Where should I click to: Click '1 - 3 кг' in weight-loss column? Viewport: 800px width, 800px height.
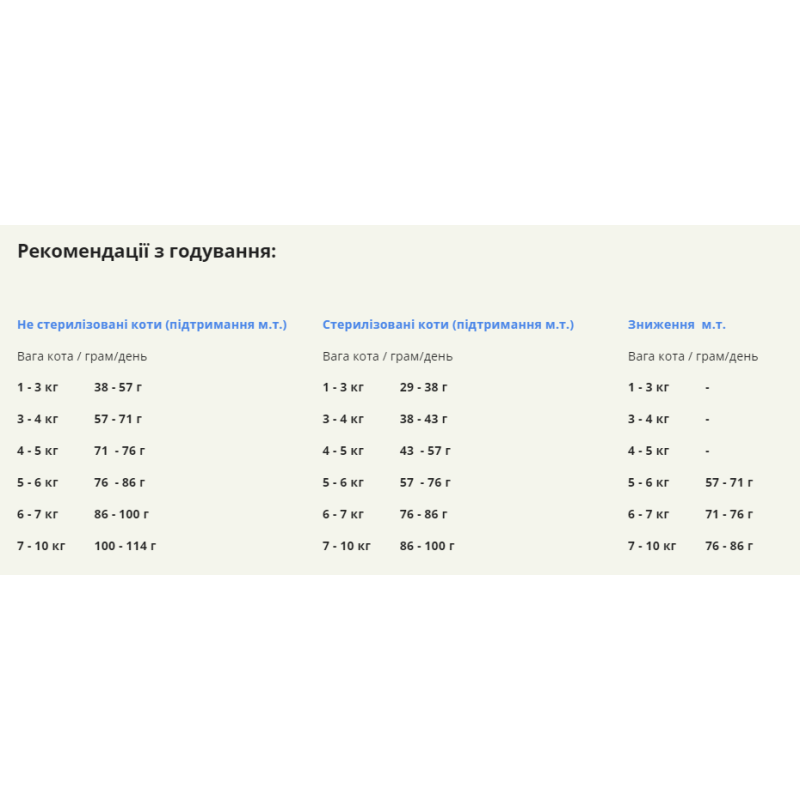[x=648, y=387]
